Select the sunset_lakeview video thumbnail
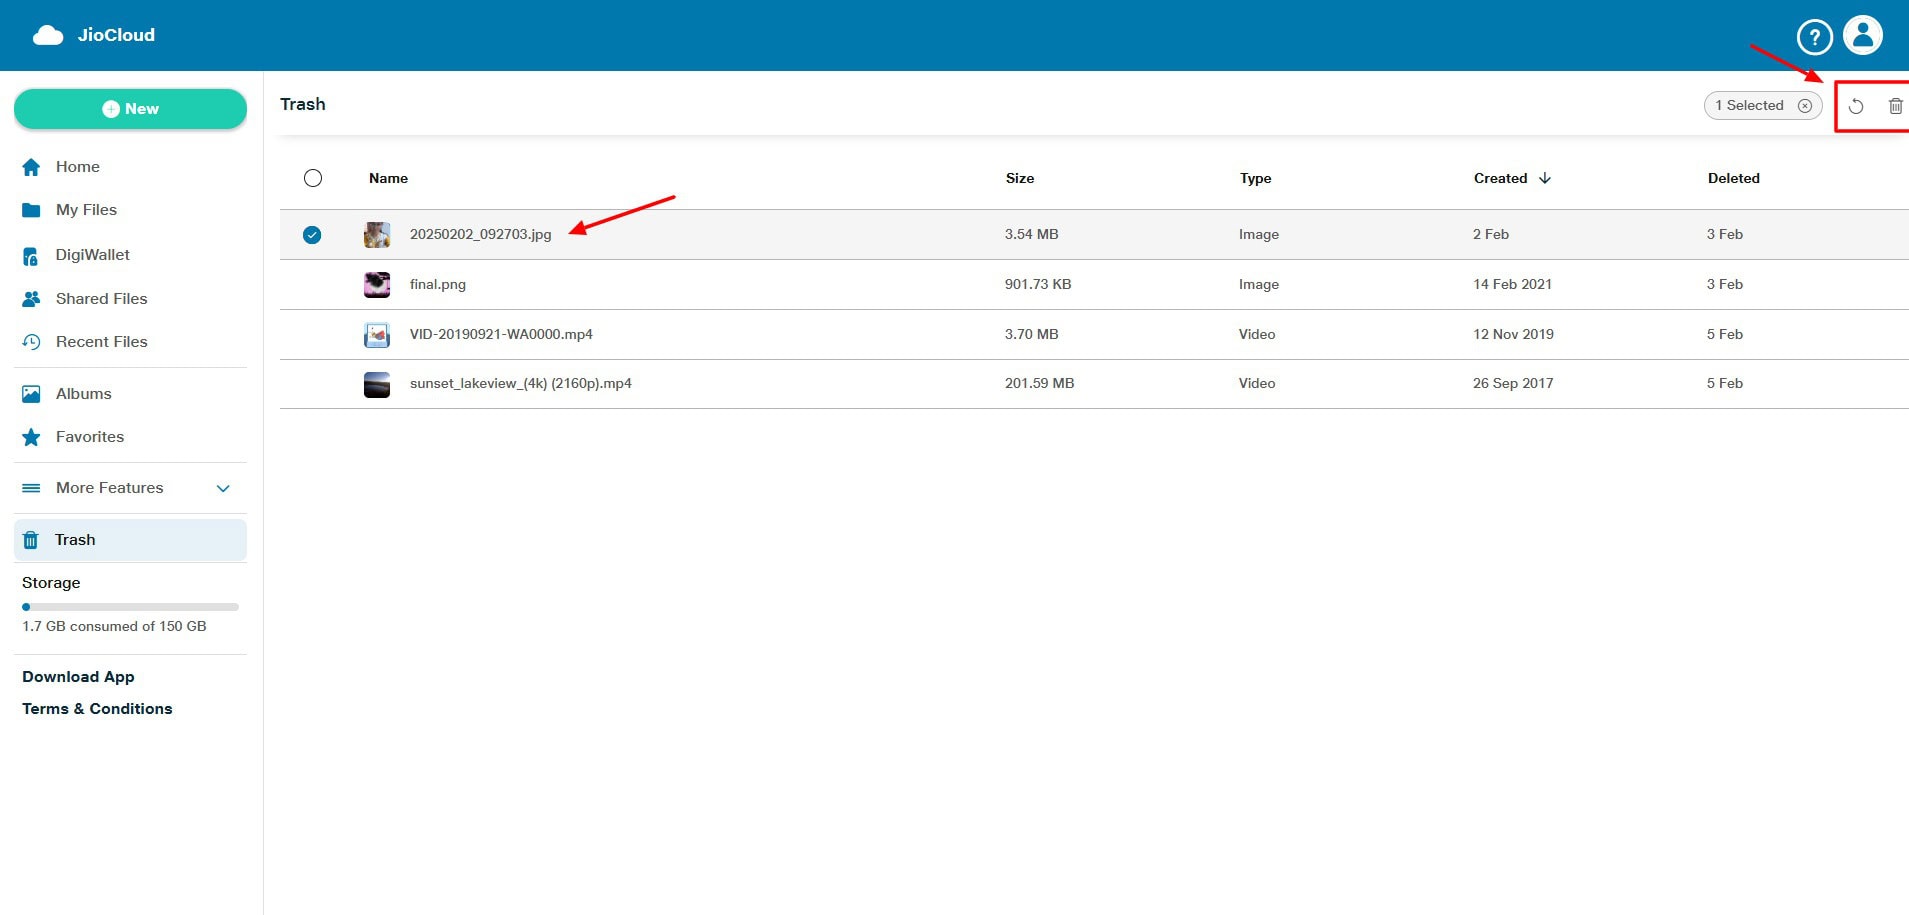This screenshot has width=1909, height=915. pyautogui.click(x=377, y=384)
